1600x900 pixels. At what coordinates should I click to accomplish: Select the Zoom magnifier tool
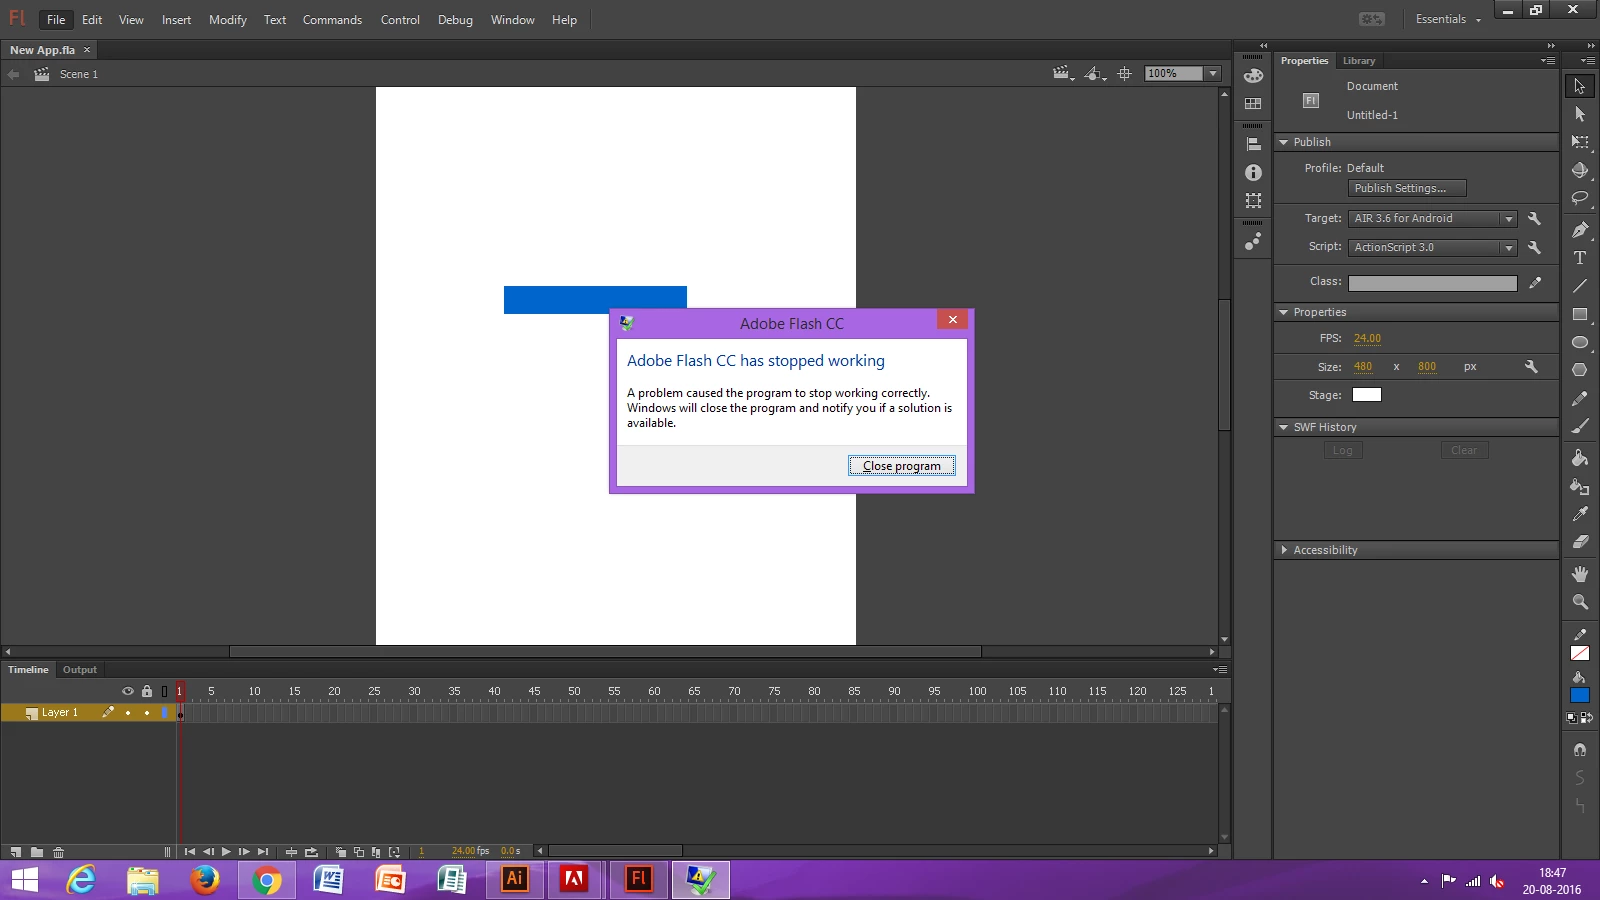coord(1580,602)
